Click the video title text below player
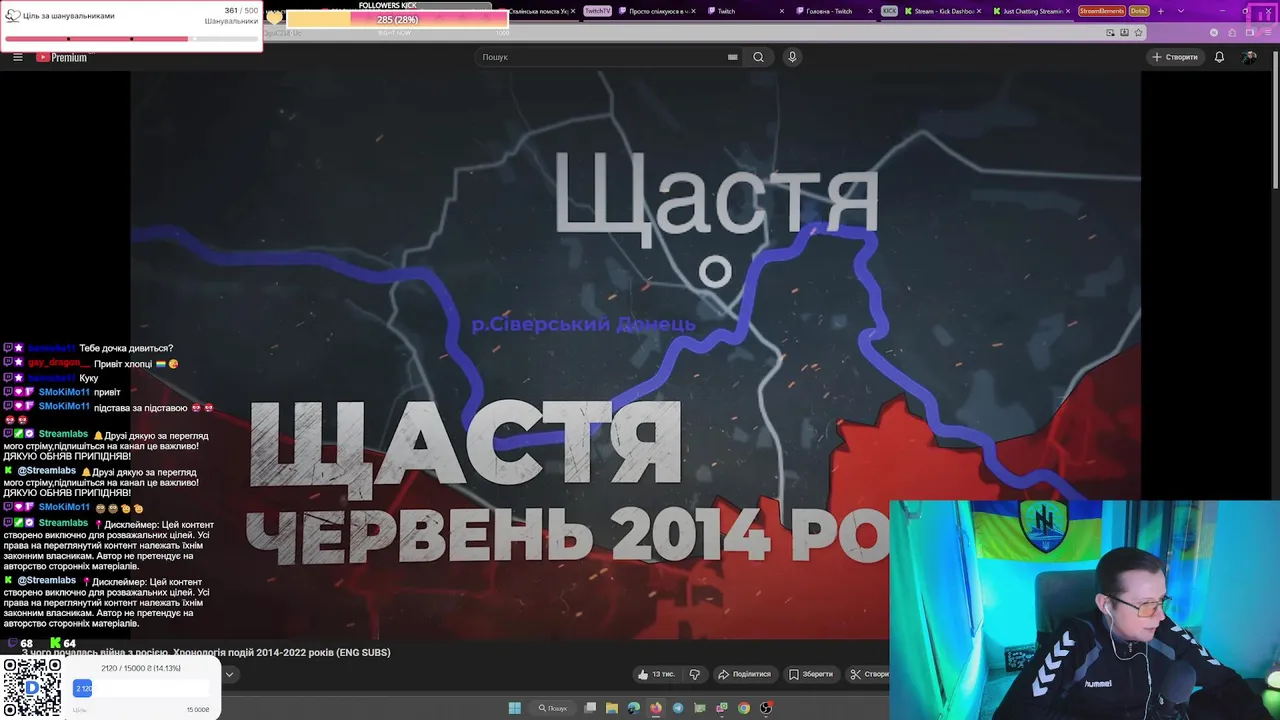1280x720 pixels. point(206,652)
